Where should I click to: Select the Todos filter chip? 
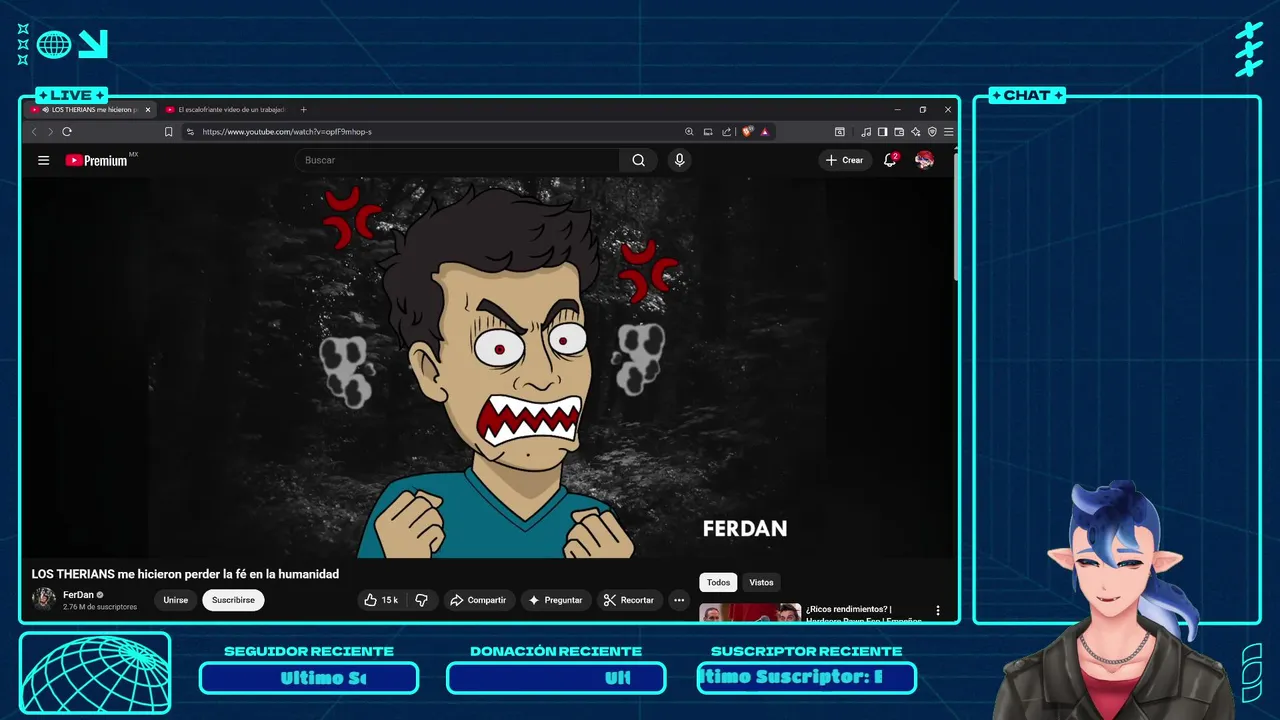tap(718, 582)
